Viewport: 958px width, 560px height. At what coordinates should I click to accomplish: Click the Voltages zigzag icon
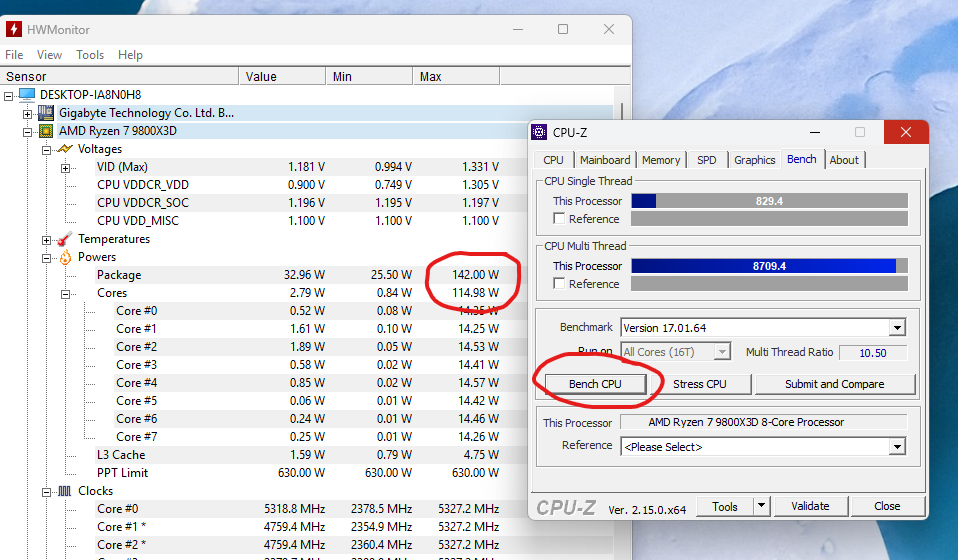coord(65,149)
